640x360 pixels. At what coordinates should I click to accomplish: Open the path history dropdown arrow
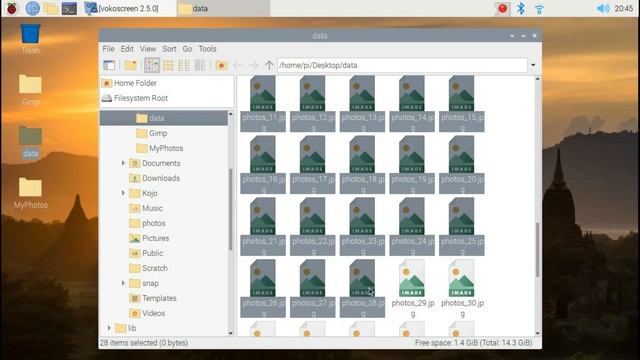click(x=533, y=65)
